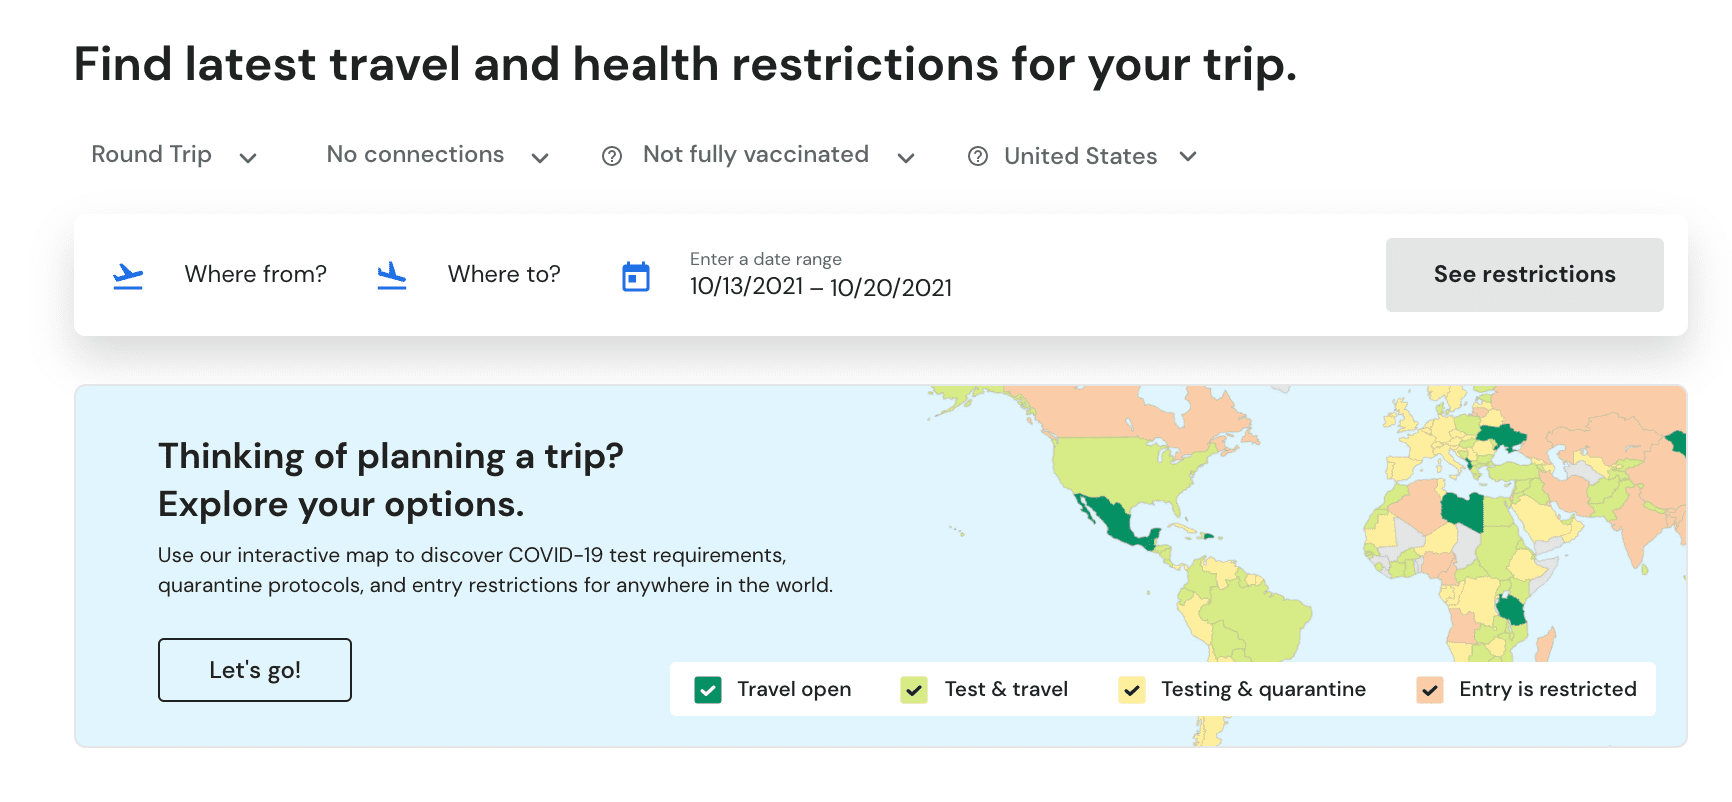1732x802 pixels.
Task: Uncheck the Travel open checkbox
Action: click(708, 690)
